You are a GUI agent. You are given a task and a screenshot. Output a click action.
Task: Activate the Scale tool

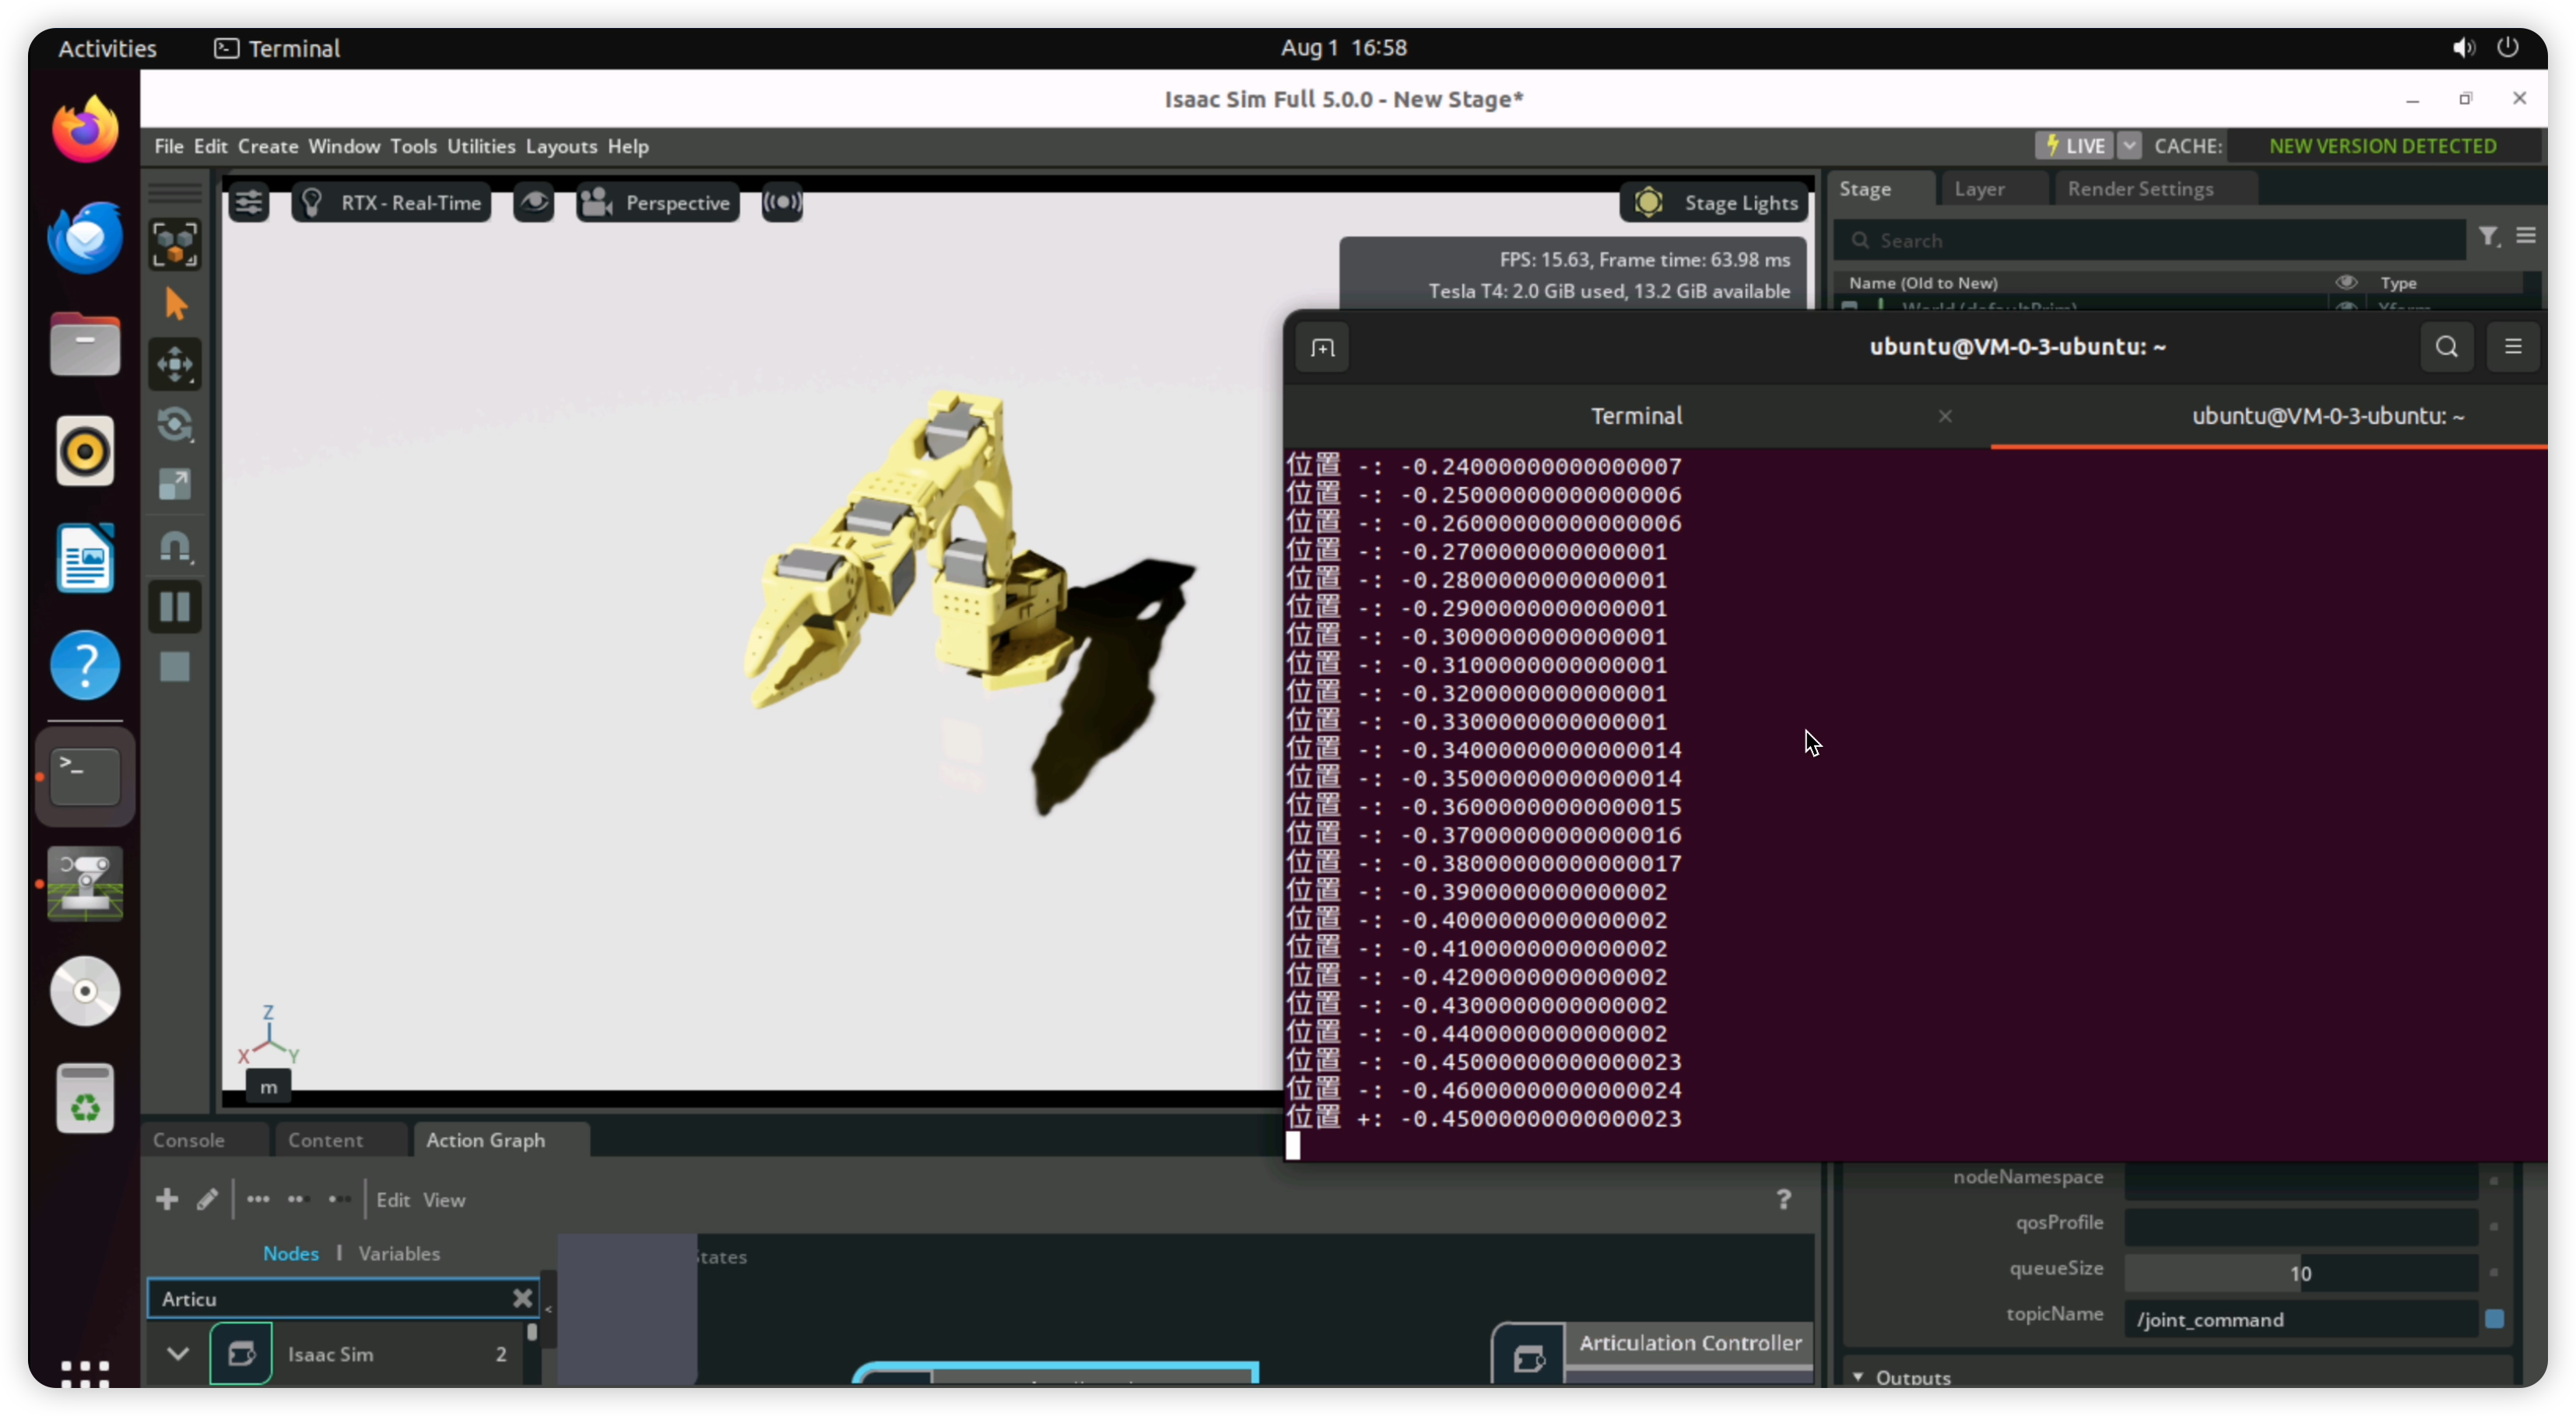175,485
